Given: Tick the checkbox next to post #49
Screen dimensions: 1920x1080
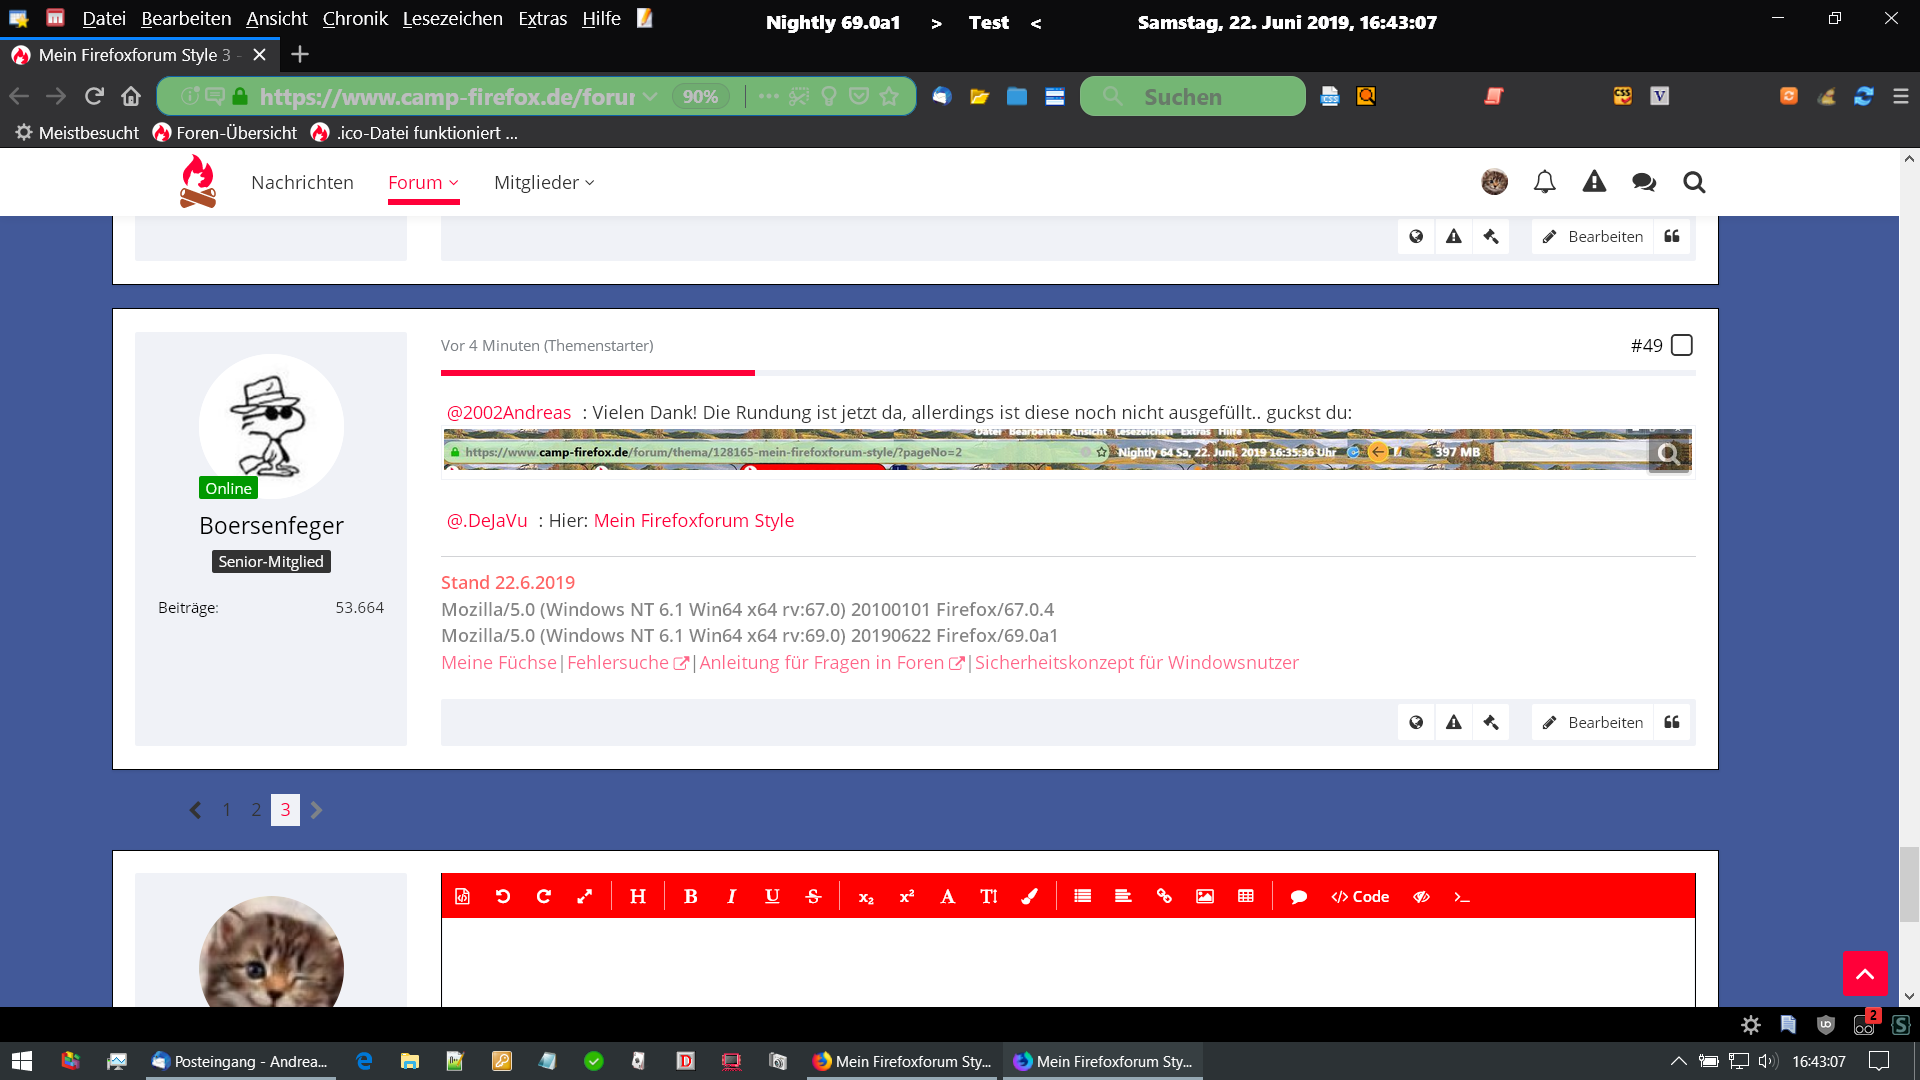Looking at the screenshot, I should 1682,345.
